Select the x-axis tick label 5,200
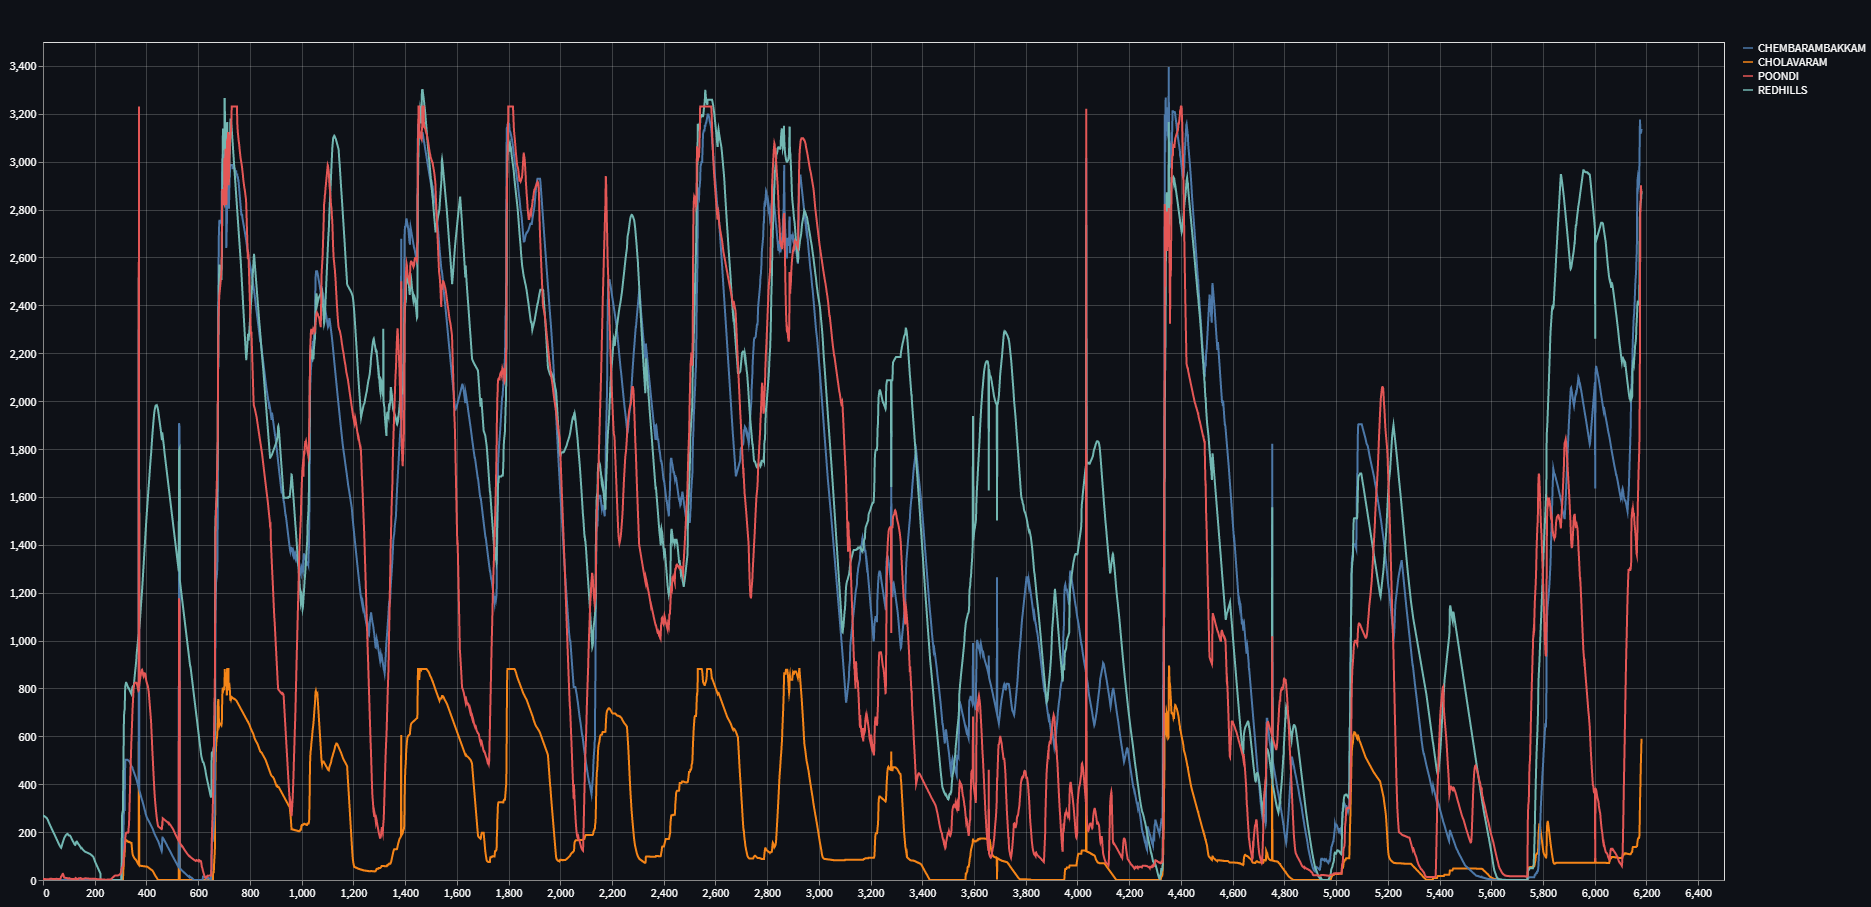Viewport: 1871px width, 907px height. coord(1388,893)
